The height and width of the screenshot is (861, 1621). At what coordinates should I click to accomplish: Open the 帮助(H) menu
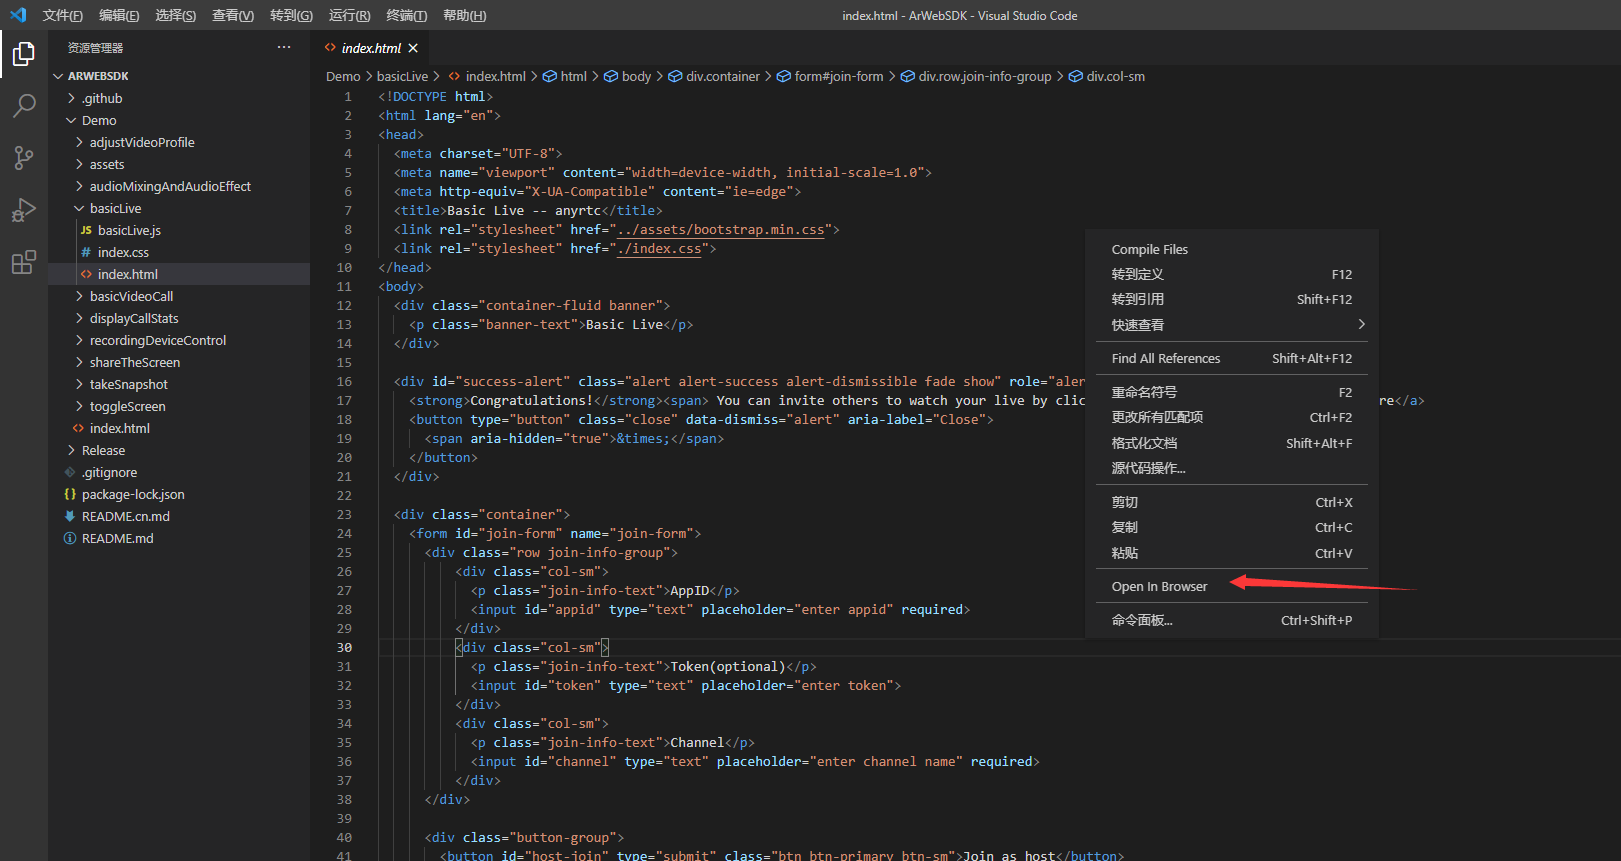(x=464, y=15)
